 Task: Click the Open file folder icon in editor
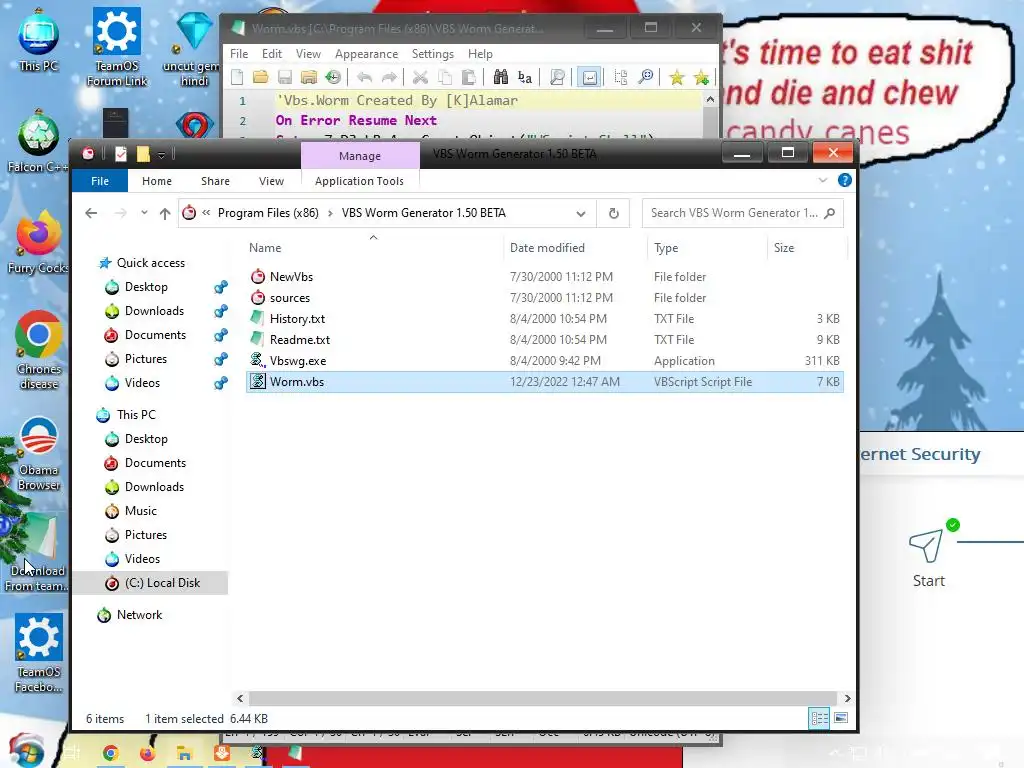coord(261,78)
